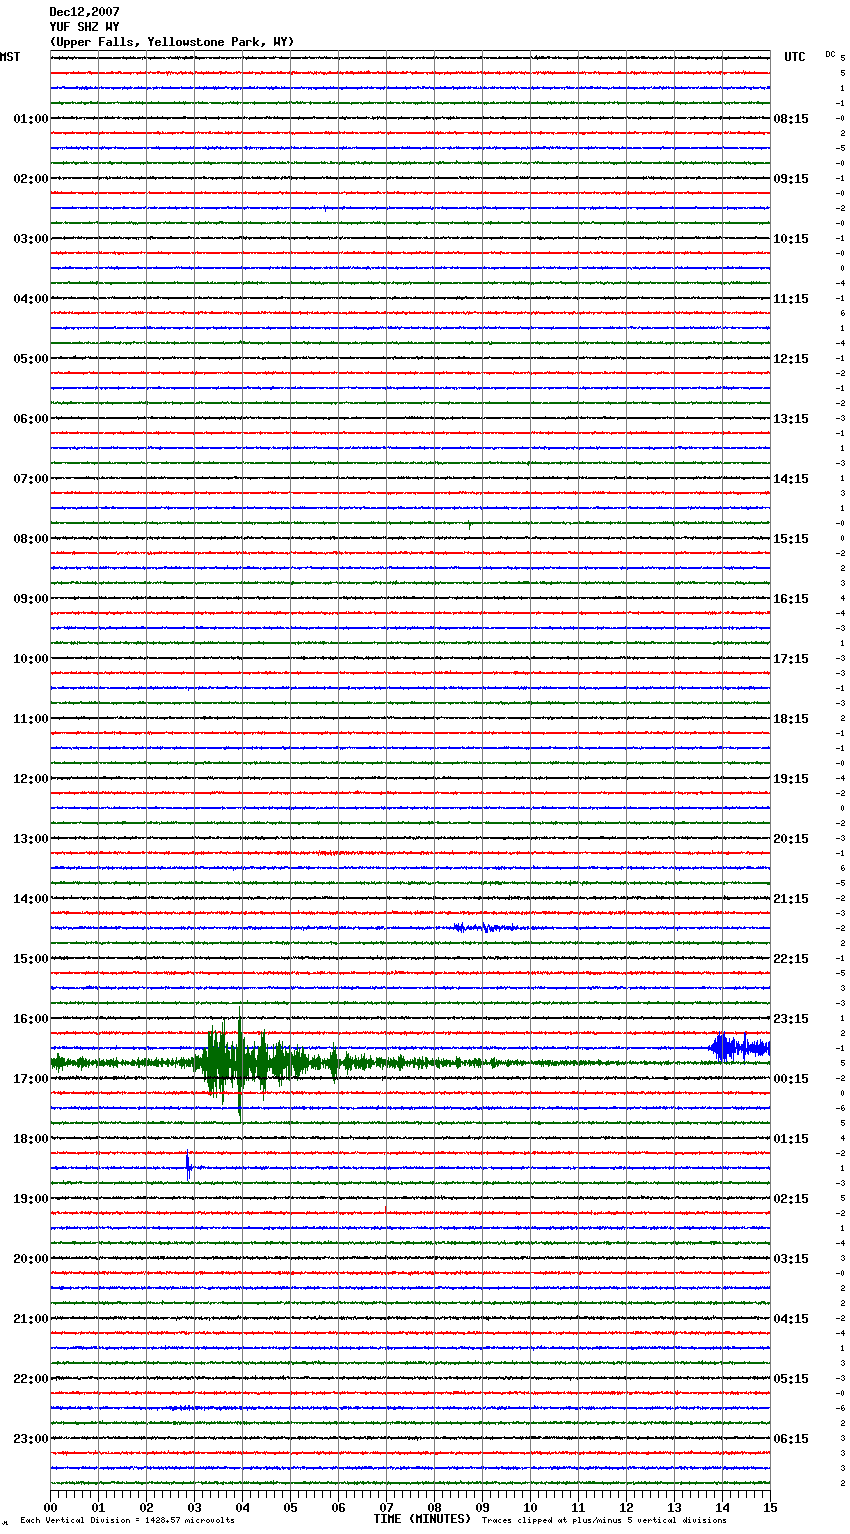Select the 12:00 MST time label
Viewport: 850px width, 1534px height.
tap(30, 779)
